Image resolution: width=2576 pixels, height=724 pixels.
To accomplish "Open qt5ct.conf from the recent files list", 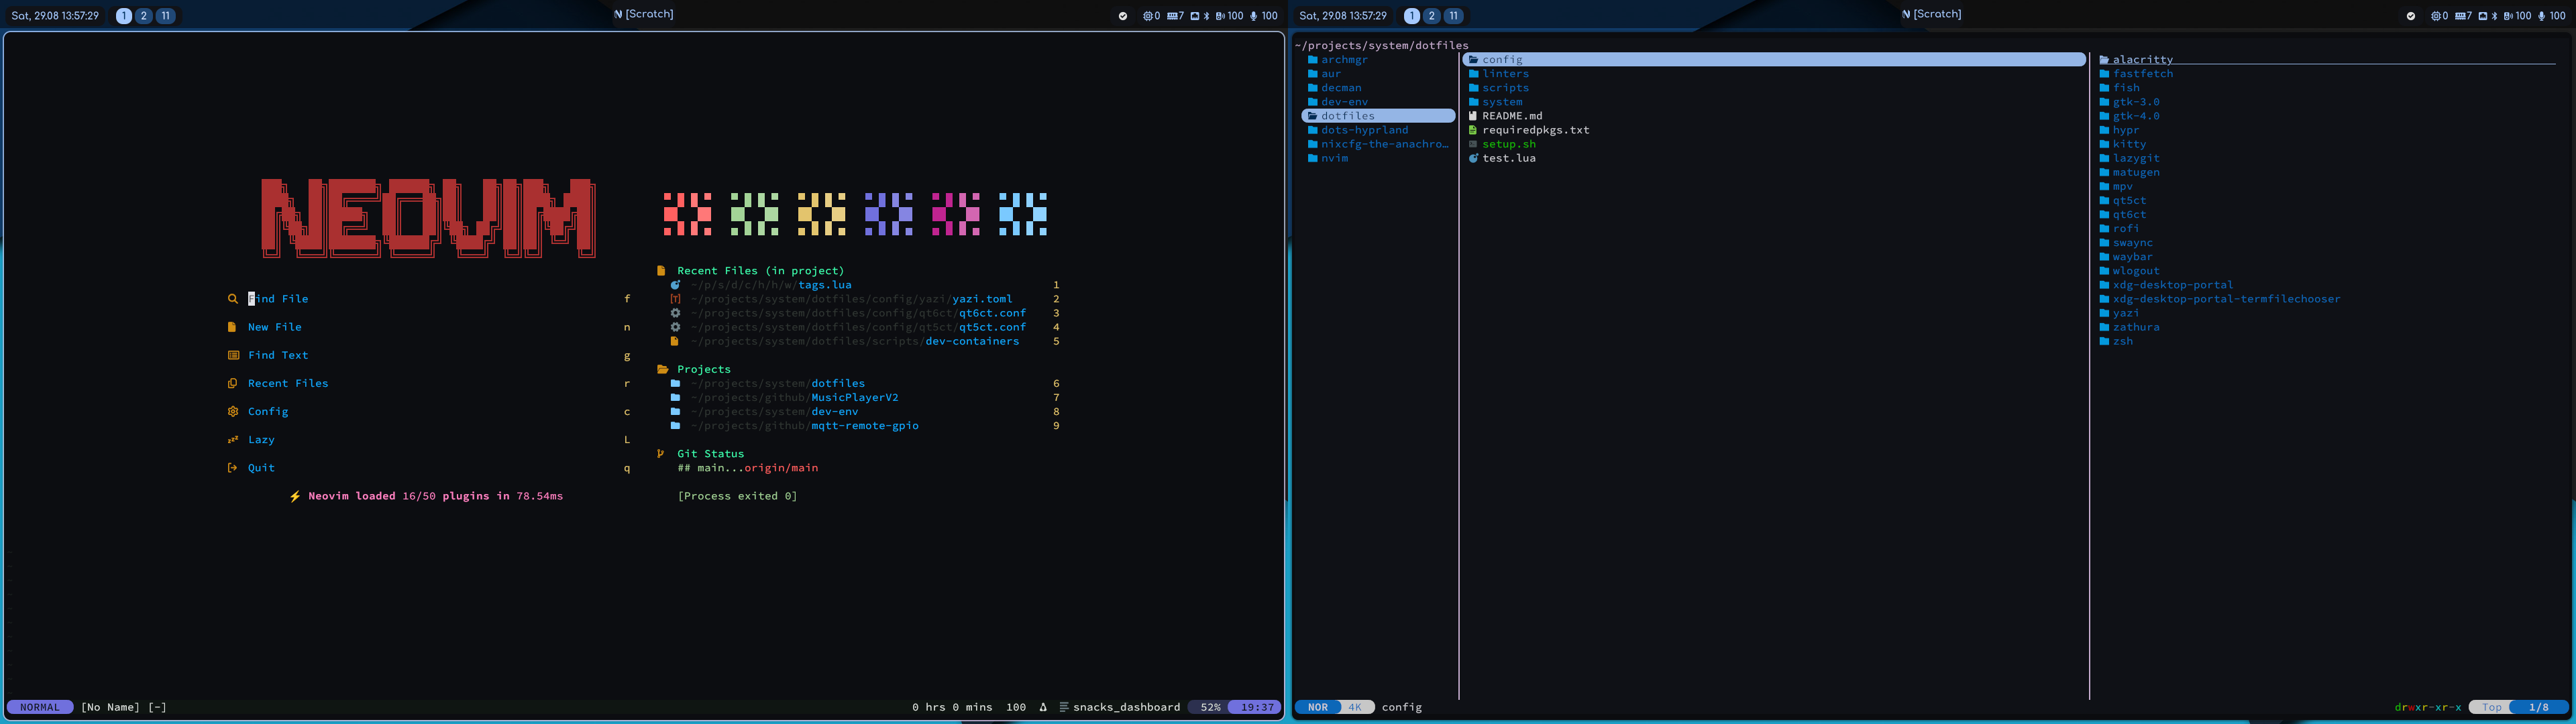I will click(992, 327).
